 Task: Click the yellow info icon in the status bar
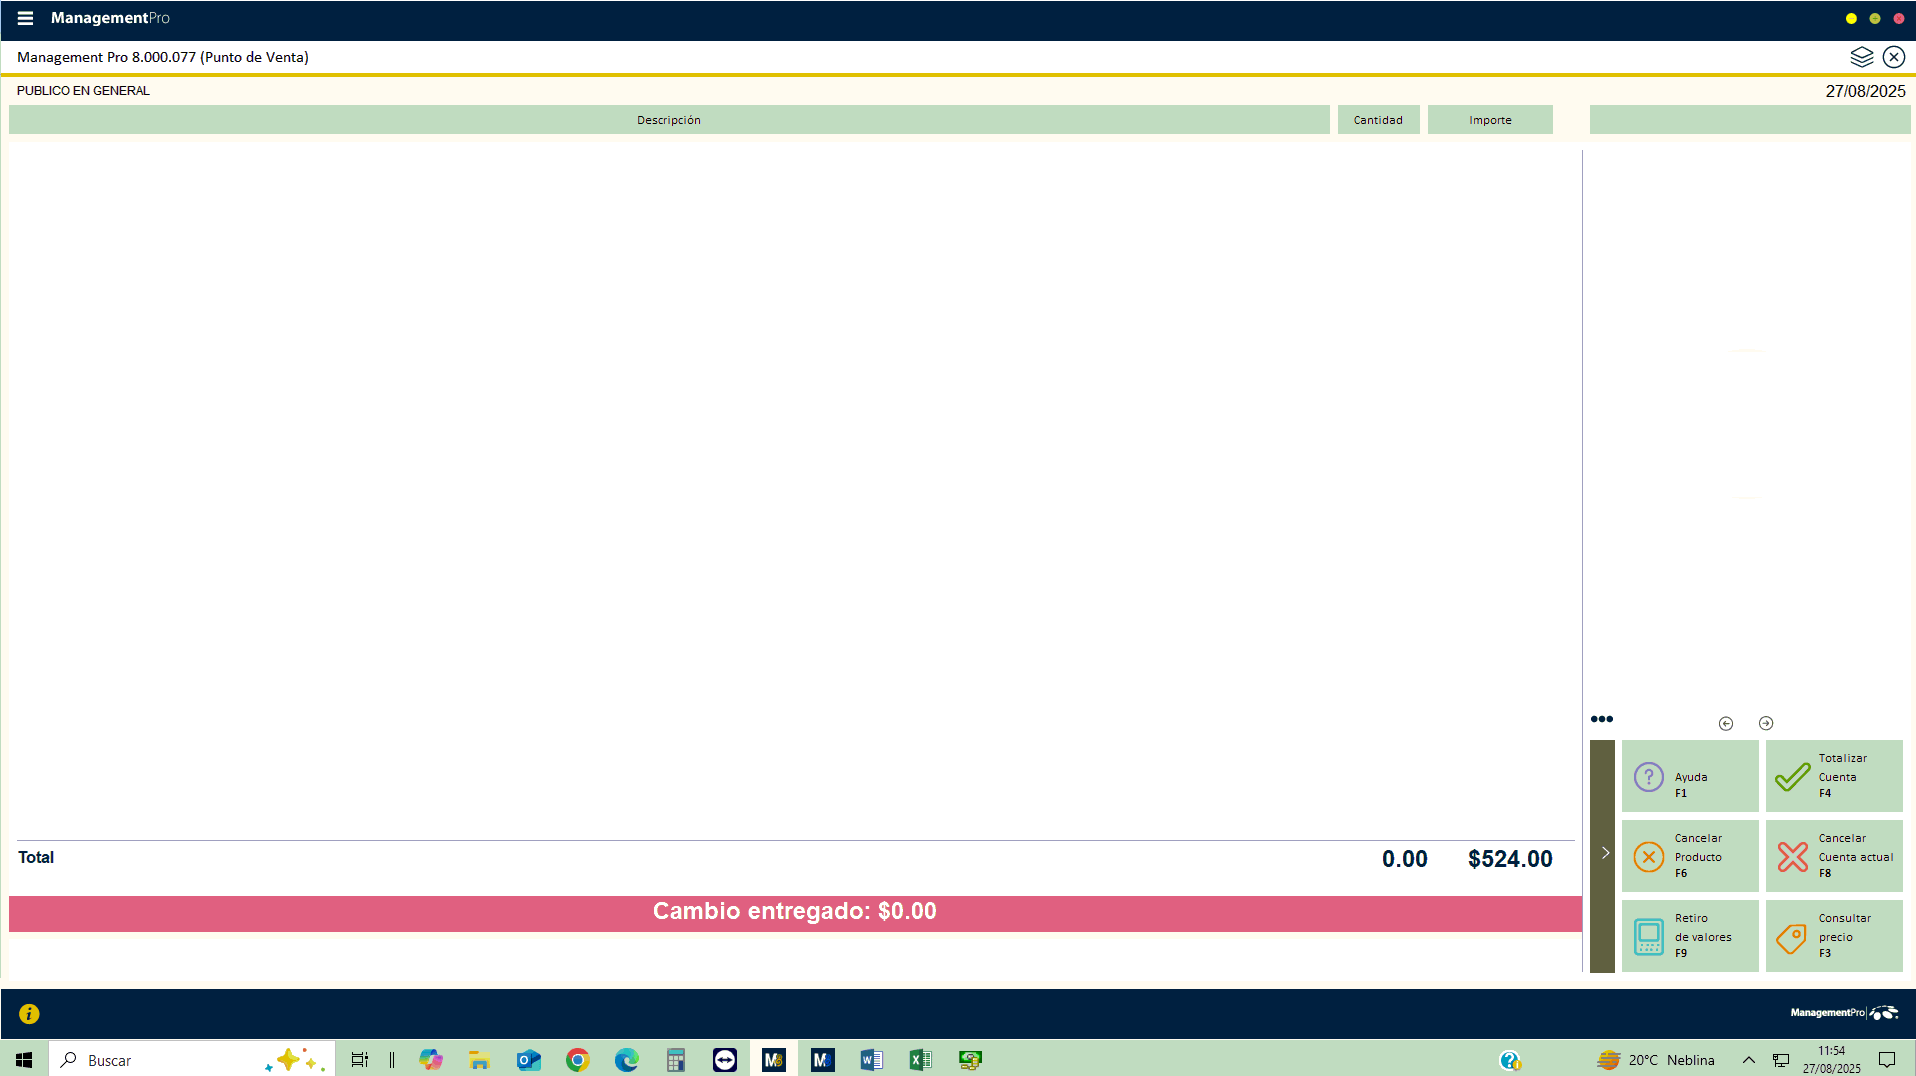(29, 1014)
